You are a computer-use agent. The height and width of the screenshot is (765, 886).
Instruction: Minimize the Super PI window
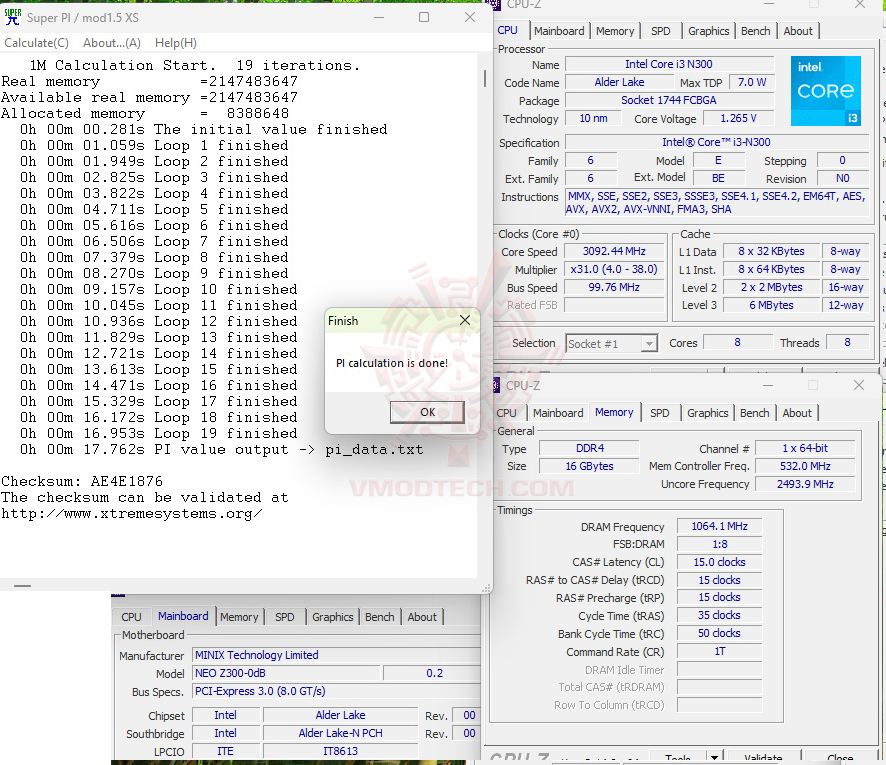pyautogui.click(x=379, y=17)
